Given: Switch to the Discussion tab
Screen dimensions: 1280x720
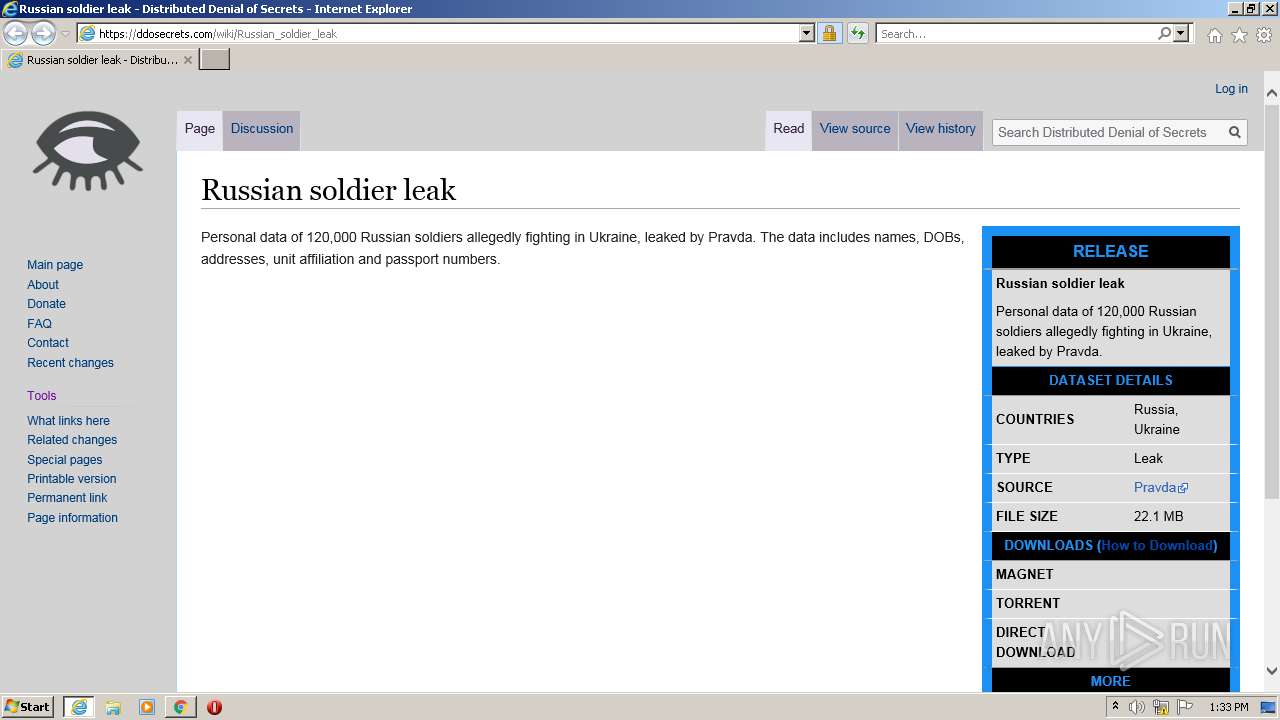Looking at the screenshot, I should pyautogui.click(x=262, y=129).
